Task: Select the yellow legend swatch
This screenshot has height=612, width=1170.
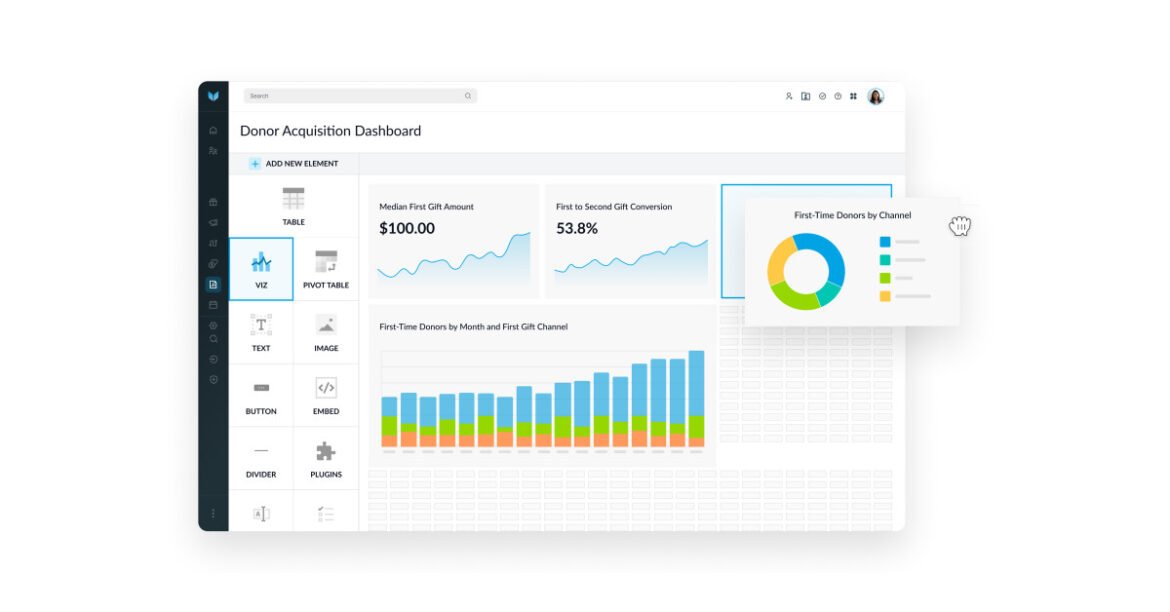Action: [x=884, y=296]
